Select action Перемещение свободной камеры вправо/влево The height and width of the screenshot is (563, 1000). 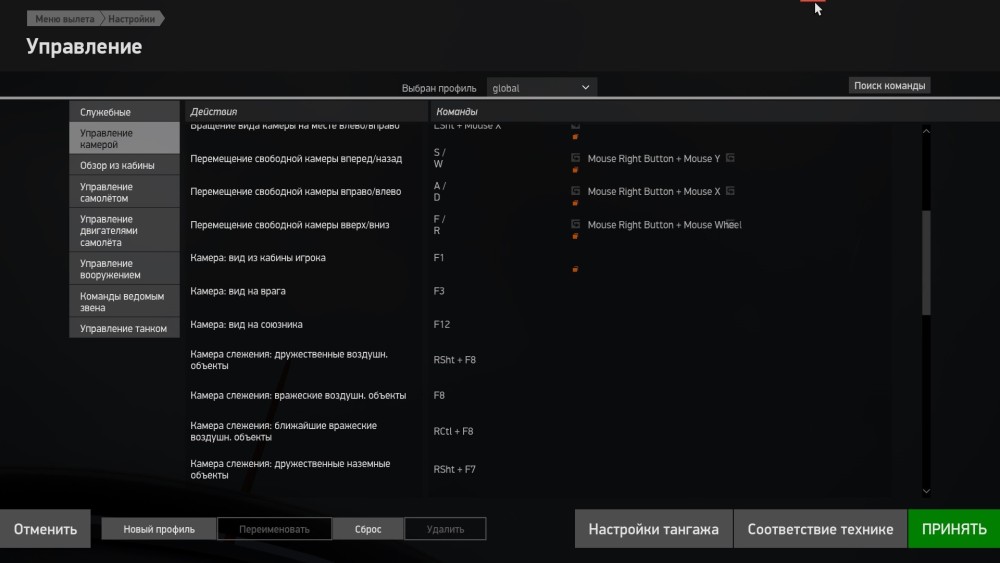(295, 191)
